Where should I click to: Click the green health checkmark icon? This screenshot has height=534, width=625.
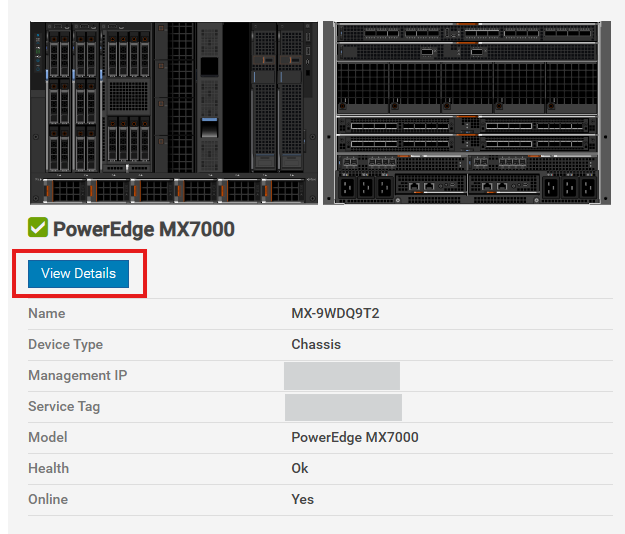[x=38, y=228]
